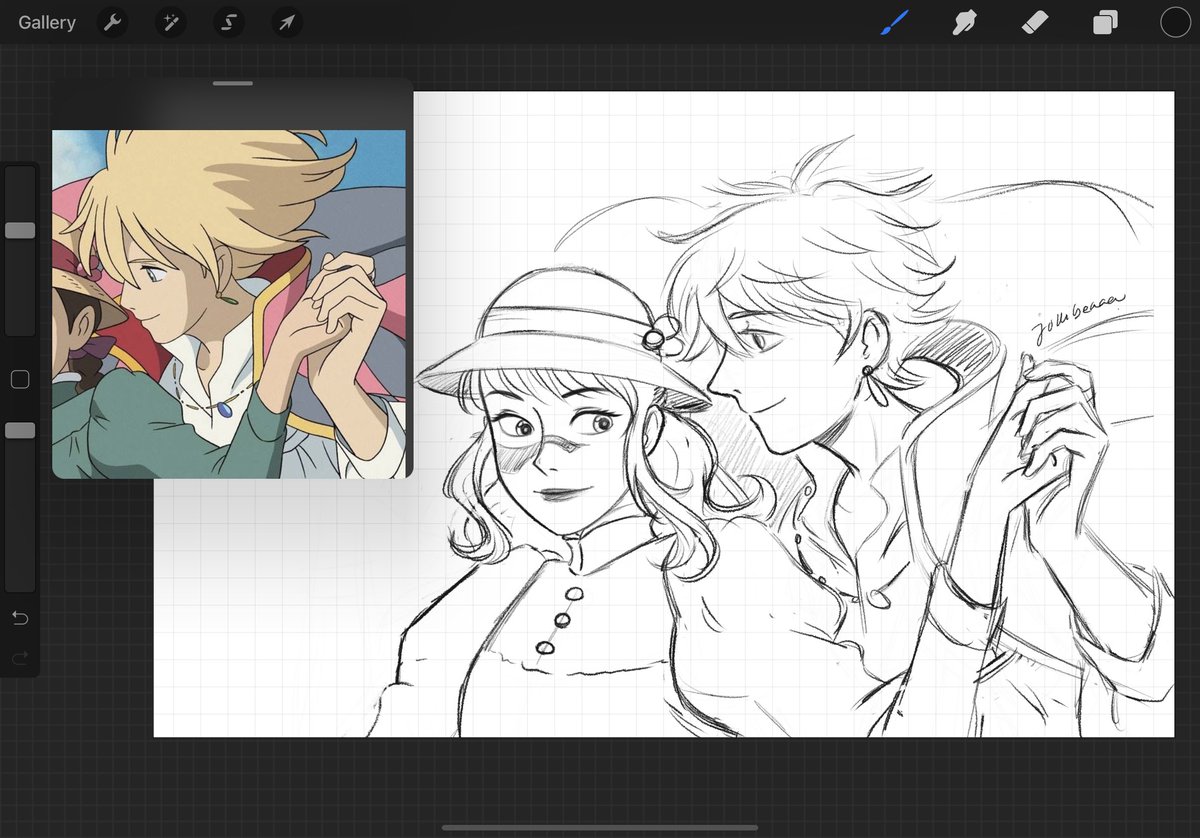The height and width of the screenshot is (838, 1200).
Task: Open the Layers panel
Action: [x=1105, y=22]
